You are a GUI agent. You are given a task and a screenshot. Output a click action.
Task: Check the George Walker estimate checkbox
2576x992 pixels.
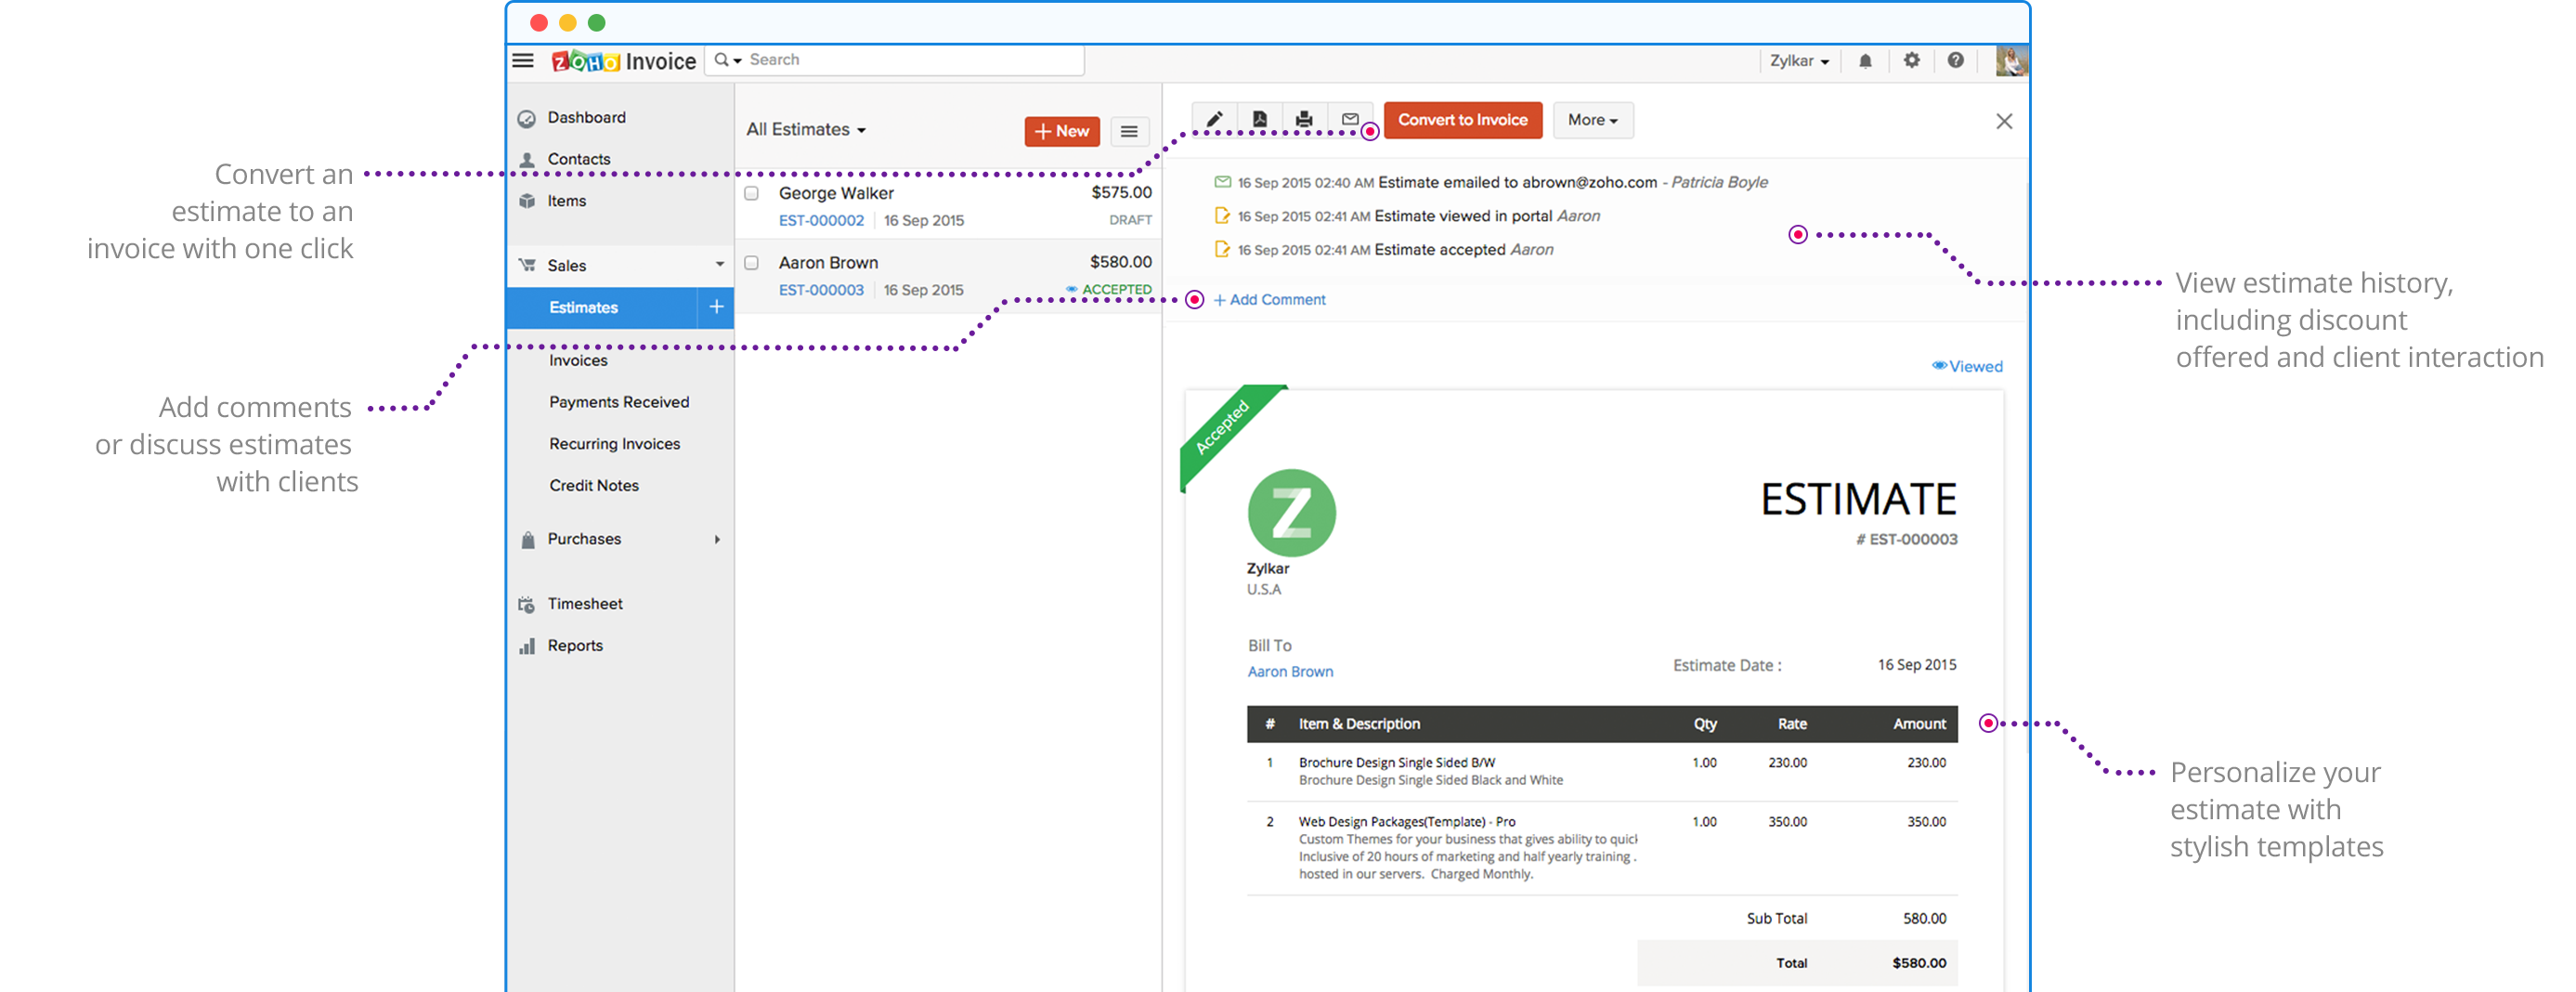pyautogui.click(x=751, y=194)
